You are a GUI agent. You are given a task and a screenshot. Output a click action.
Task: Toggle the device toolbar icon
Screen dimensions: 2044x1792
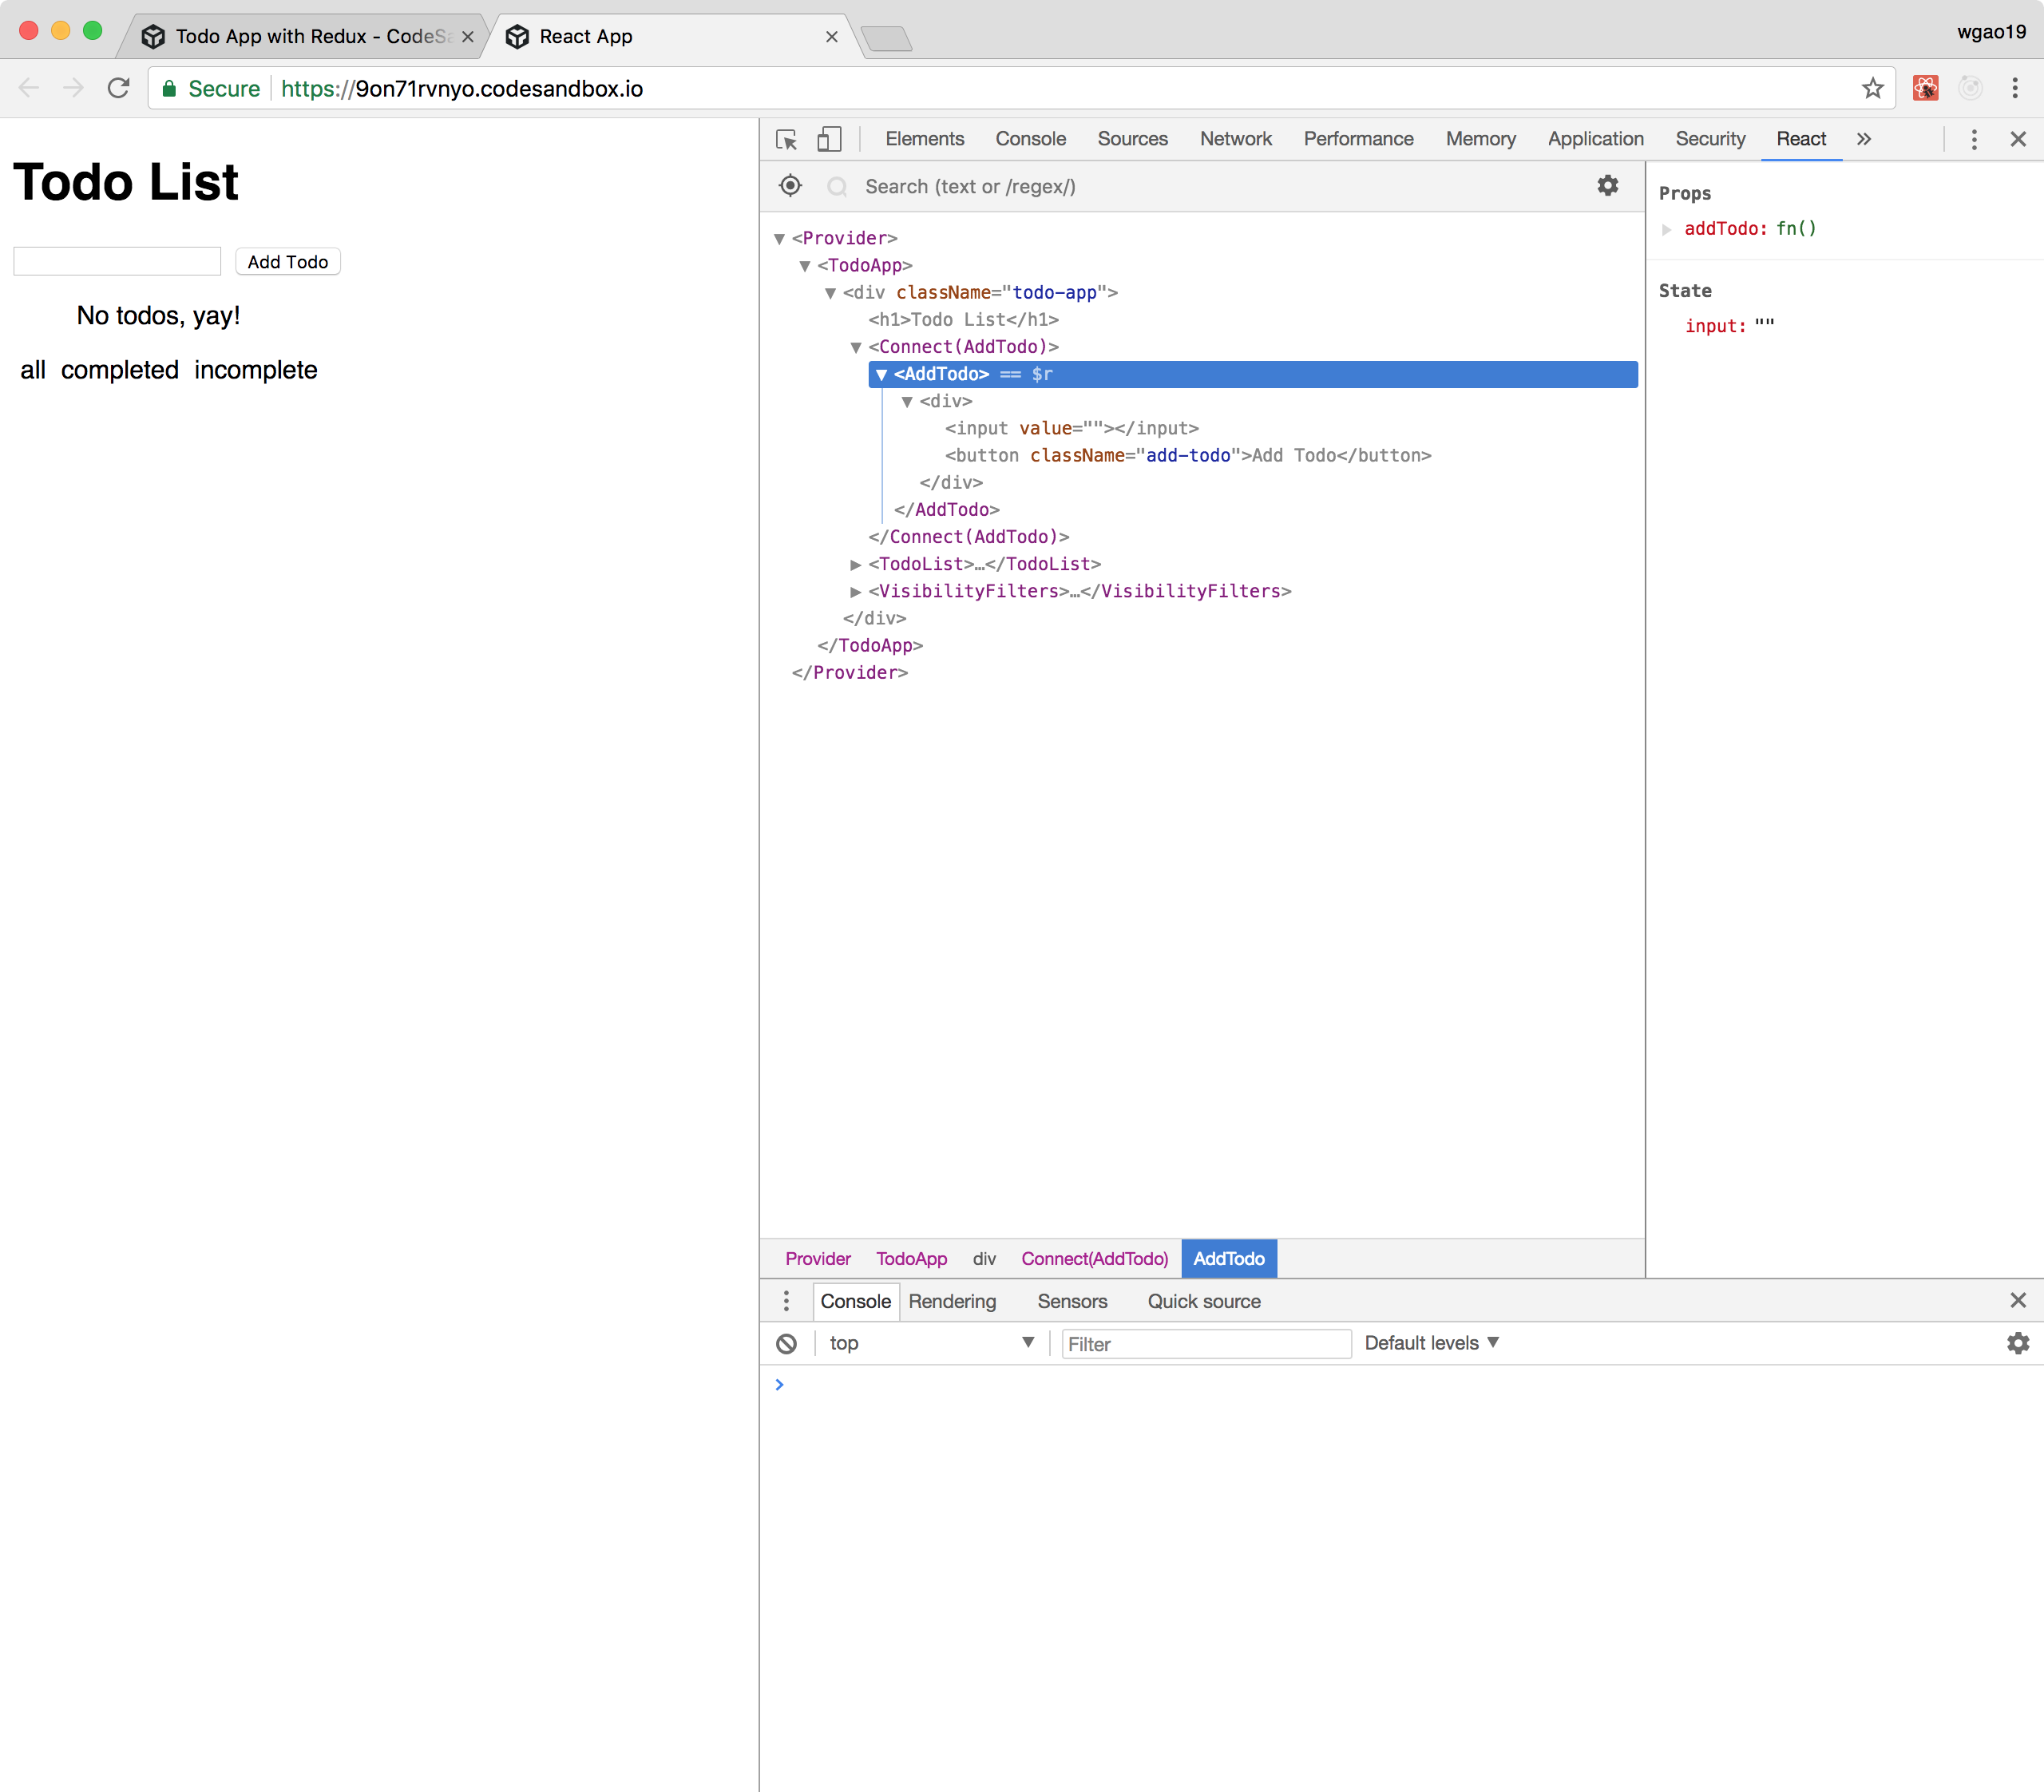829,139
